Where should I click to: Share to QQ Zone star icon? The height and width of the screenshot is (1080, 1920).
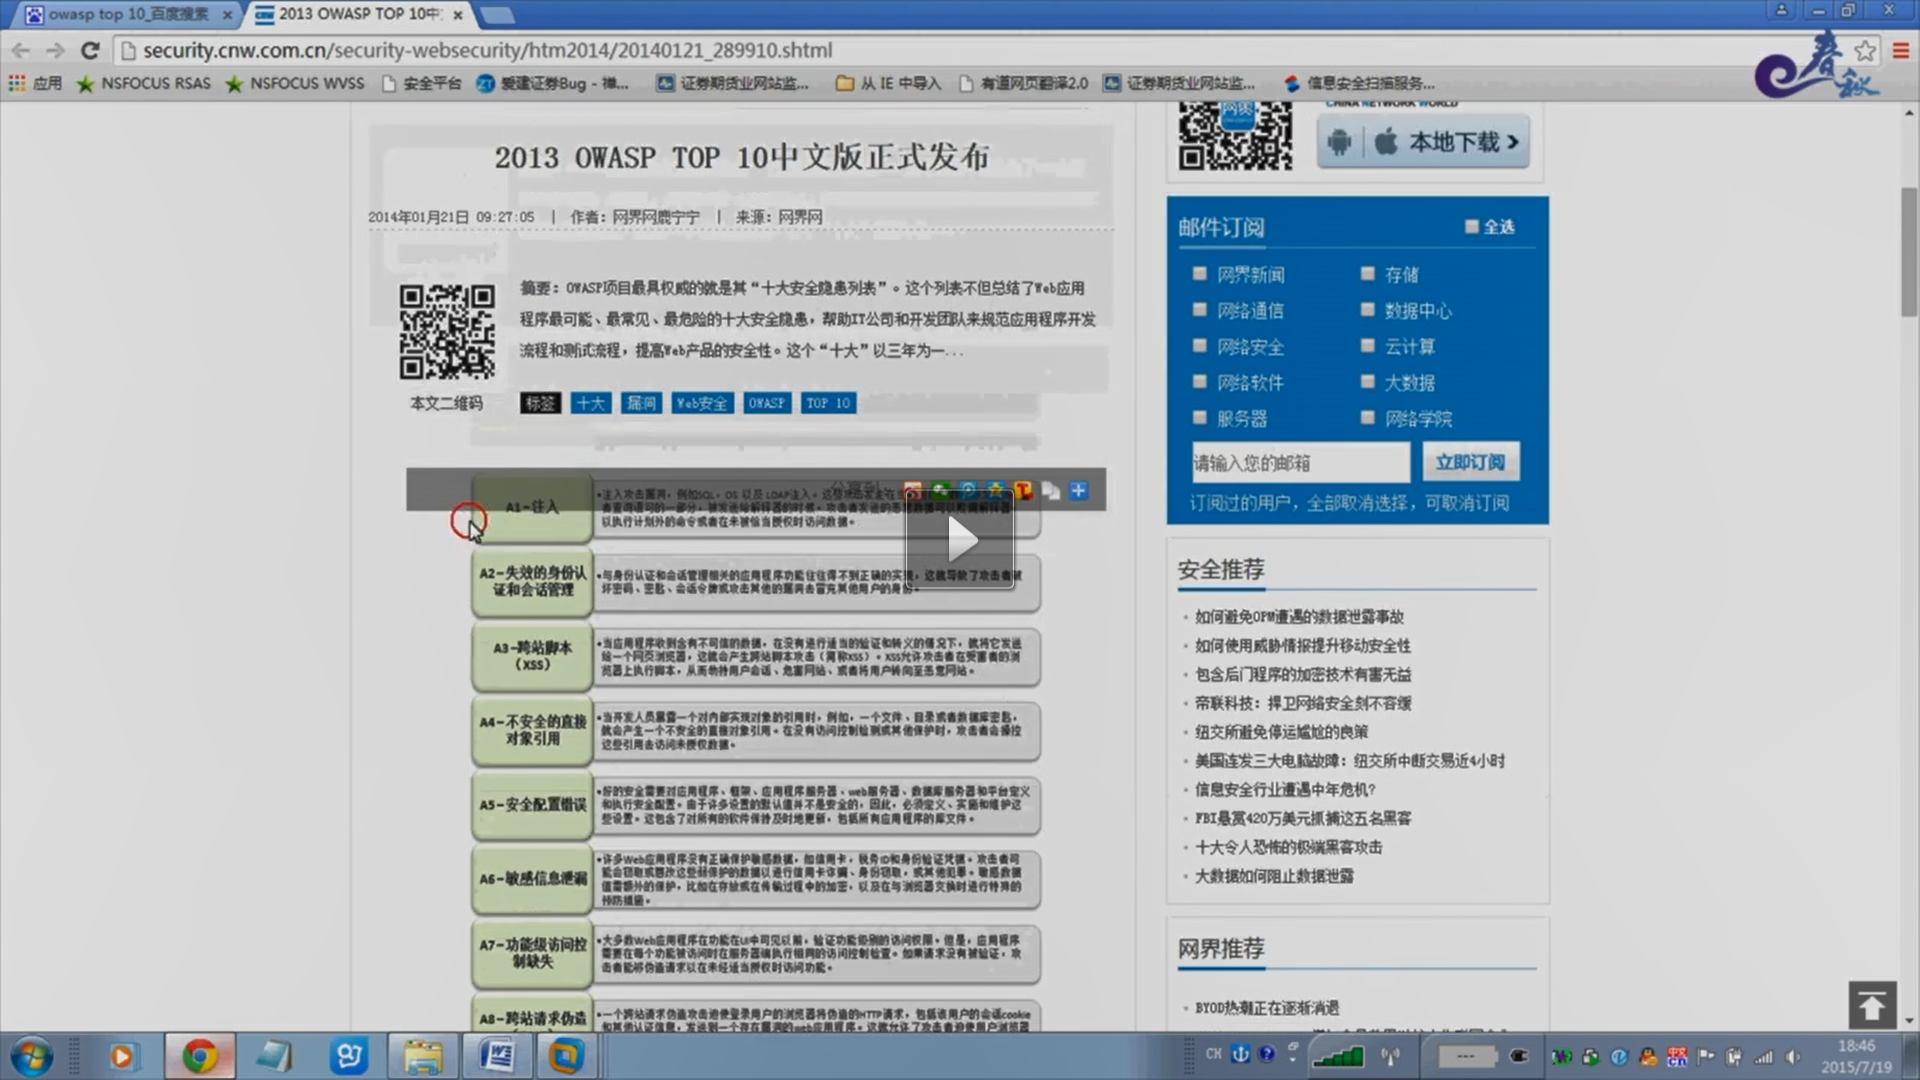pyautogui.click(x=996, y=490)
